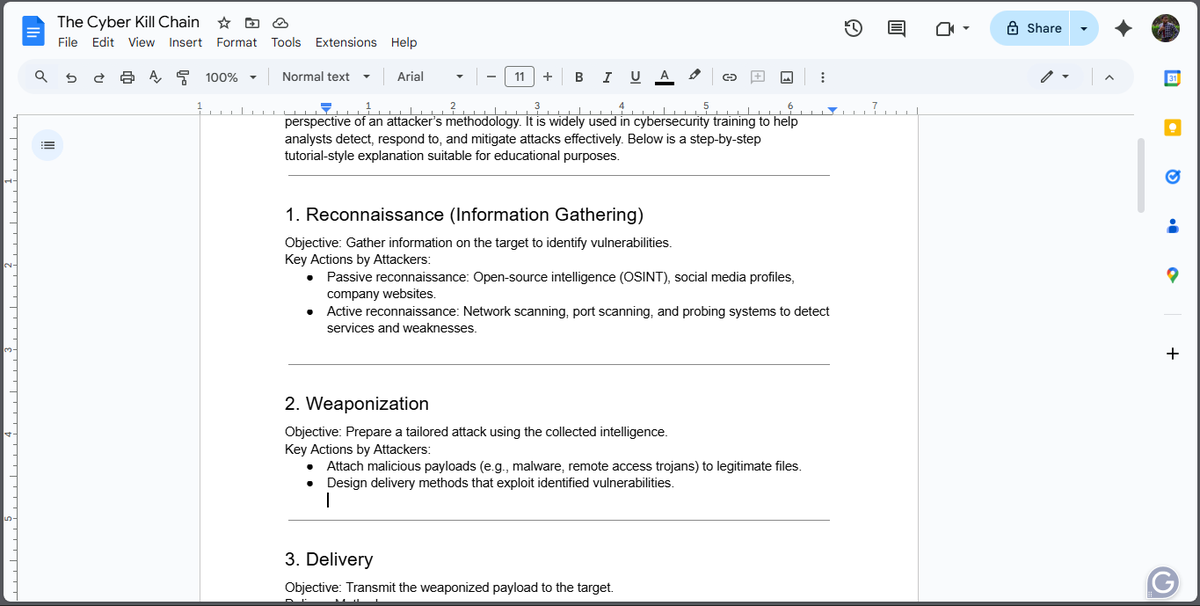This screenshot has width=1200, height=606.
Task: Open the Format menu
Action: [237, 42]
